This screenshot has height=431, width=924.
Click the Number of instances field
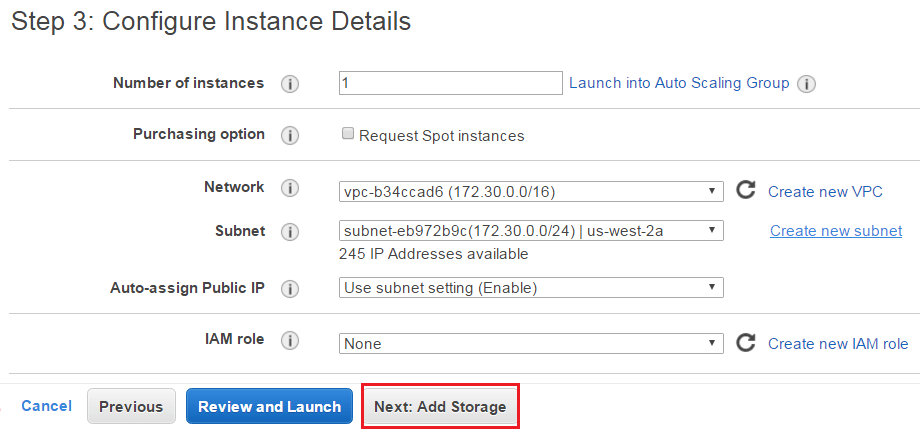[x=450, y=83]
